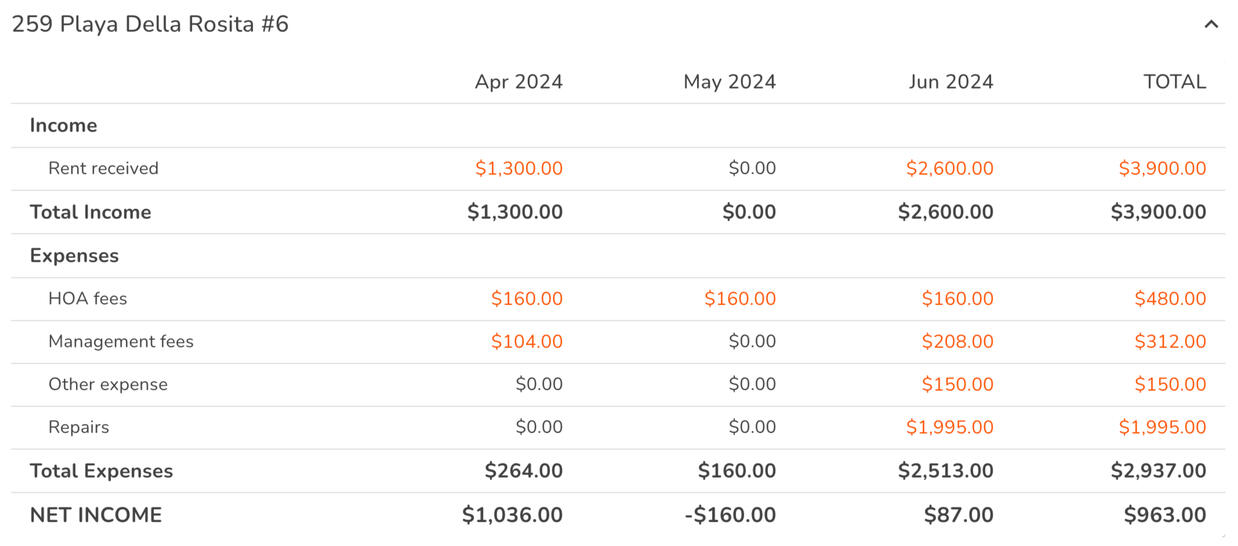
Task: Click total HOA fees $480.00 link
Action: pos(1170,299)
